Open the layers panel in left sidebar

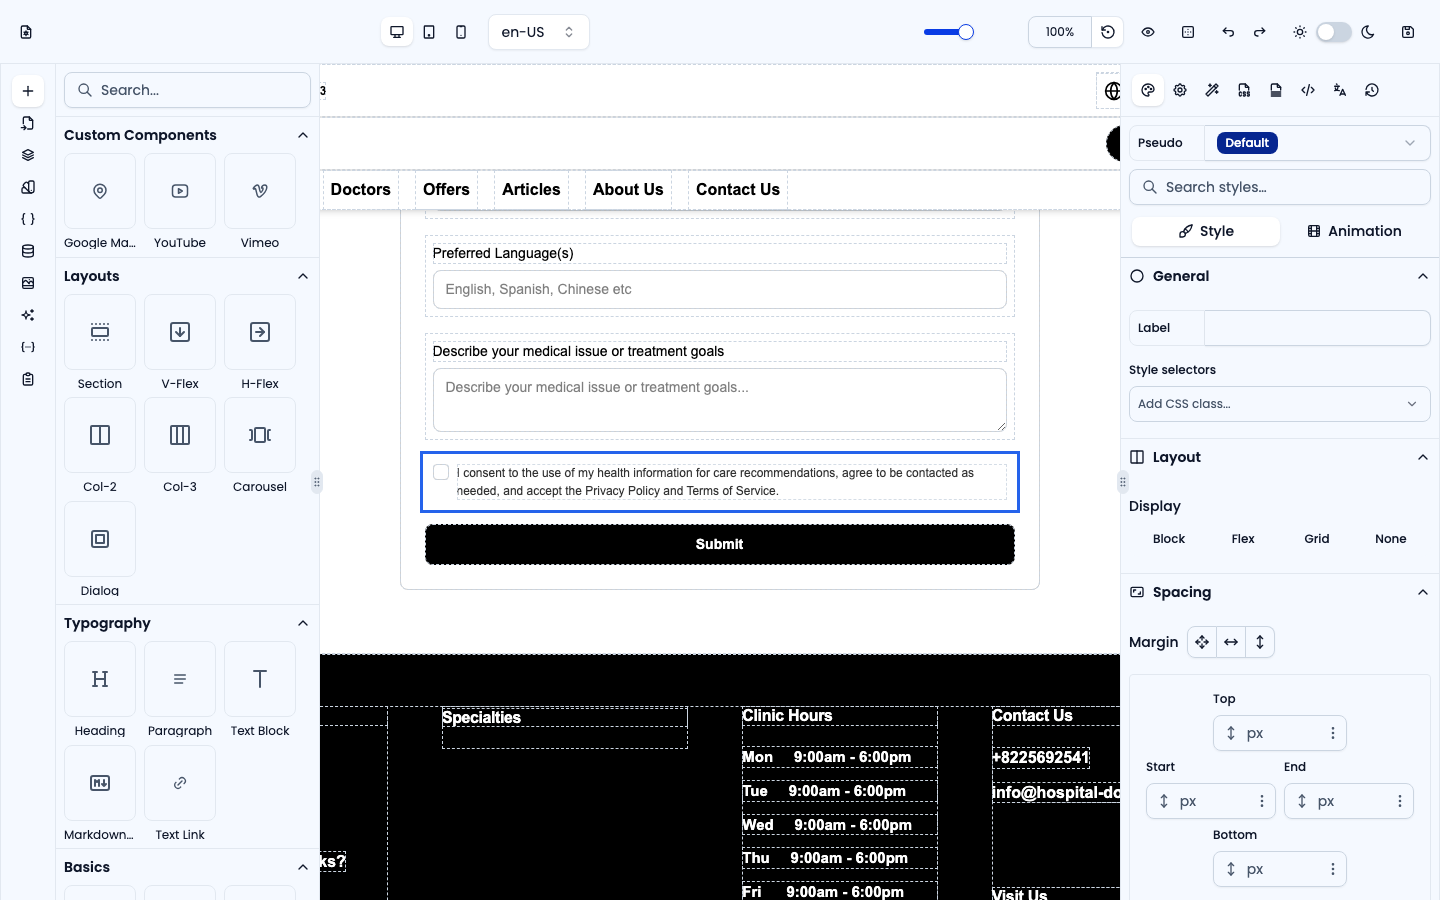28,155
